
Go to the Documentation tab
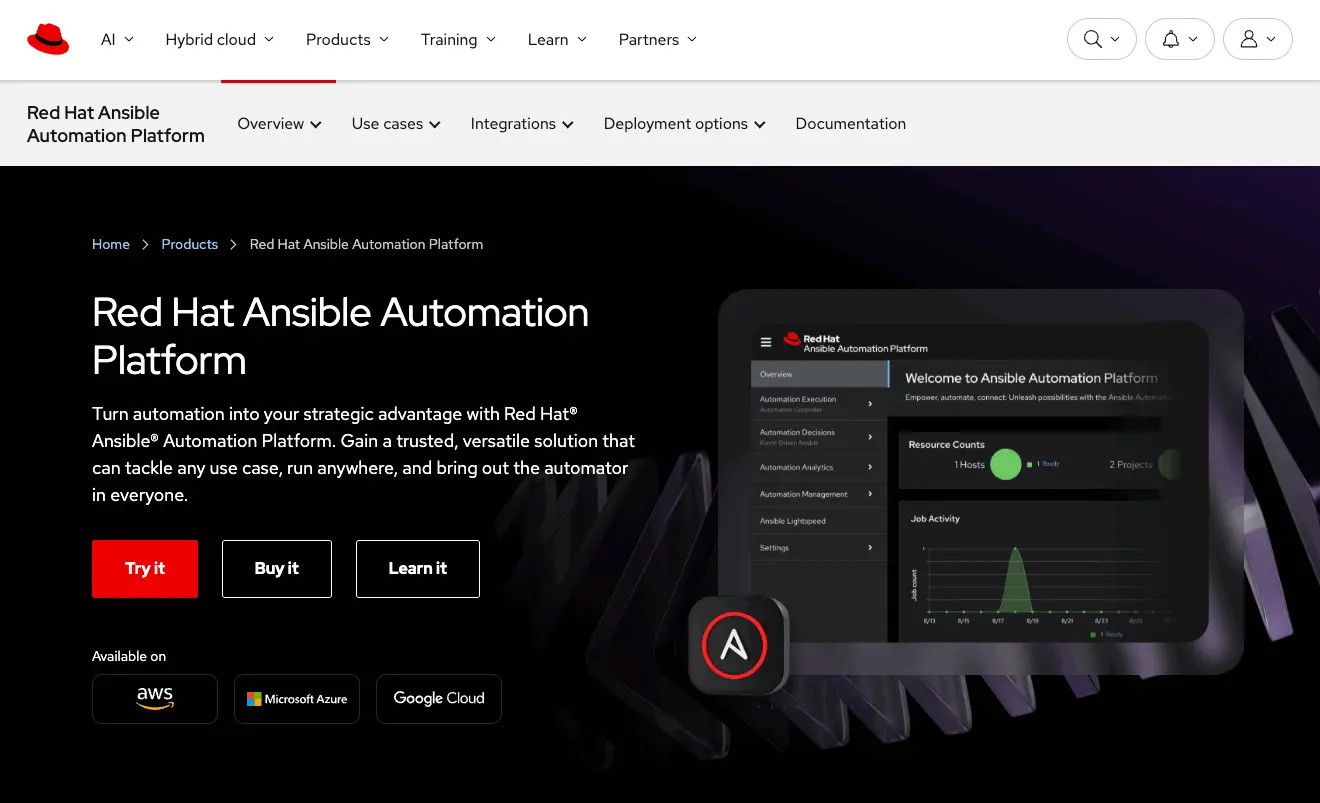(851, 124)
